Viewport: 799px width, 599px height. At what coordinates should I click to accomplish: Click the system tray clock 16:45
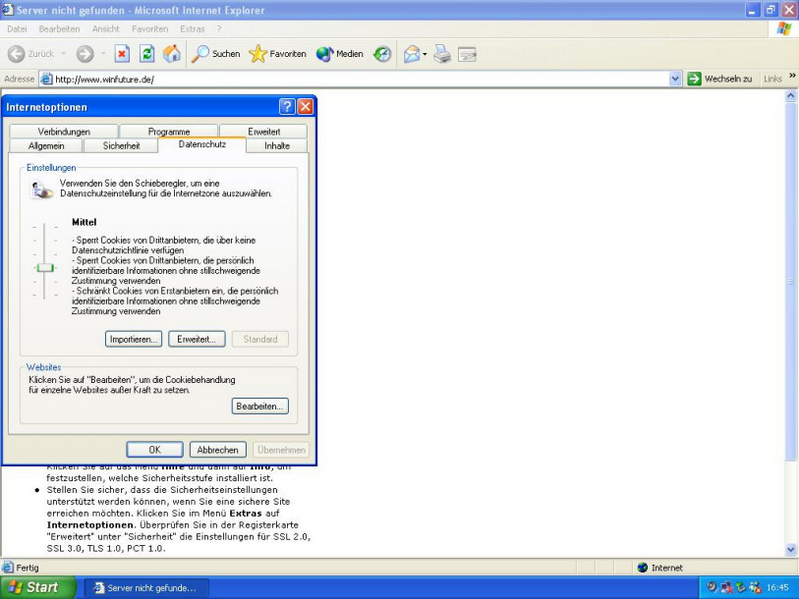click(x=778, y=588)
